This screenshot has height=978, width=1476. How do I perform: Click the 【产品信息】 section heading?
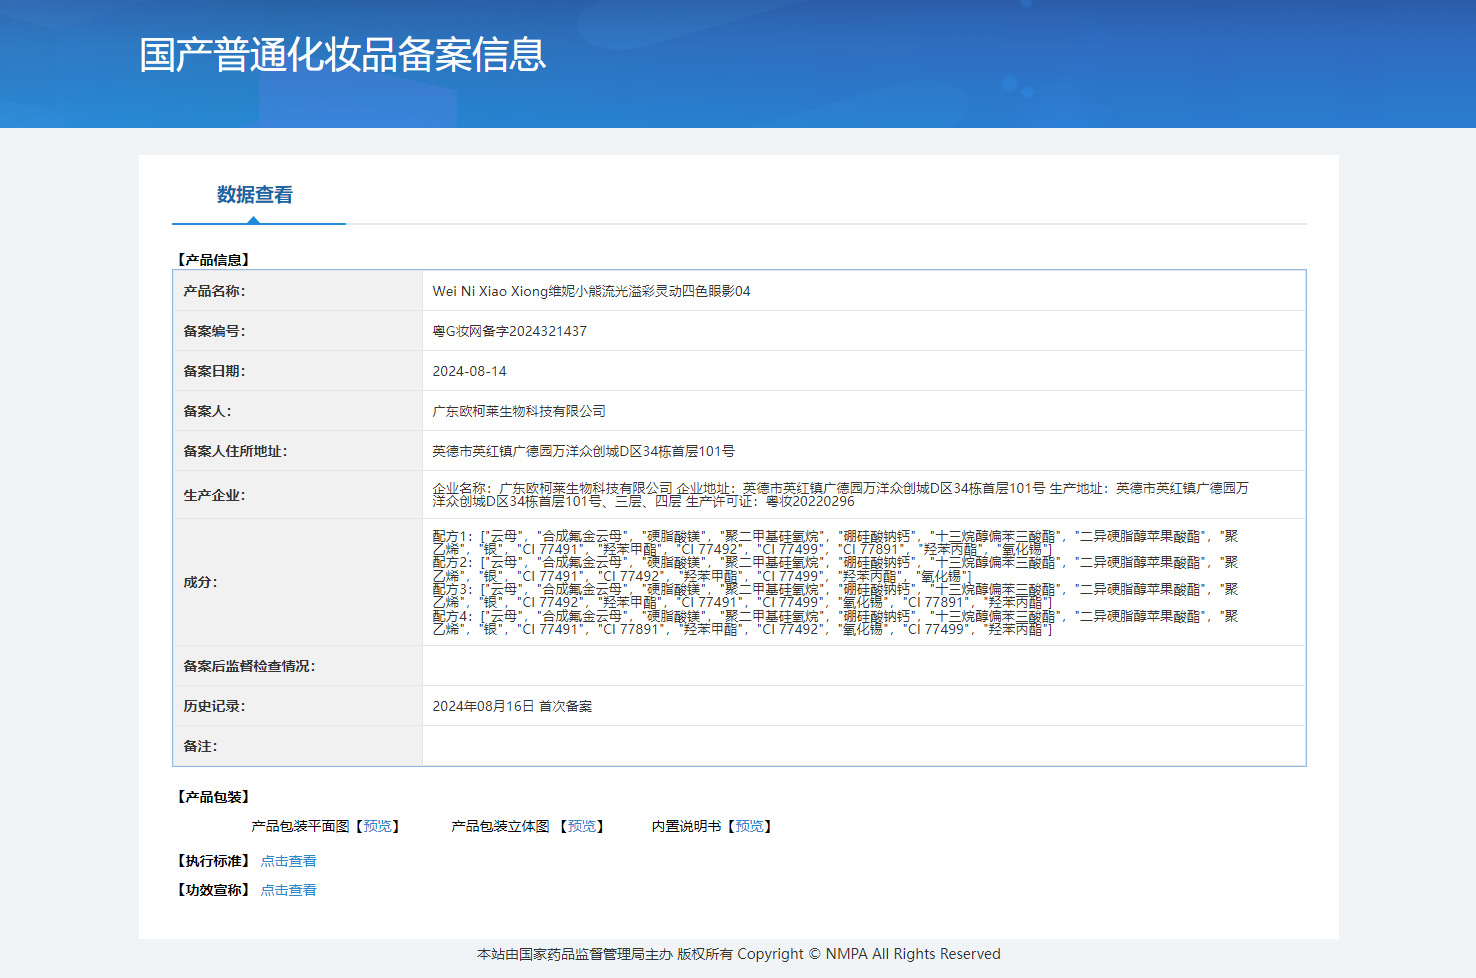pyautogui.click(x=213, y=260)
